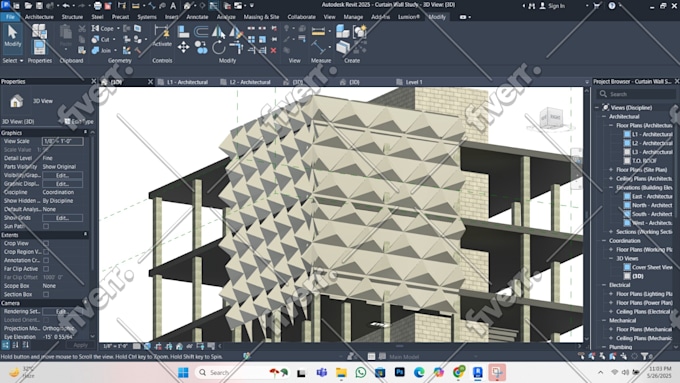Open the Architecture ribbon tab

(x=39, y=17)
